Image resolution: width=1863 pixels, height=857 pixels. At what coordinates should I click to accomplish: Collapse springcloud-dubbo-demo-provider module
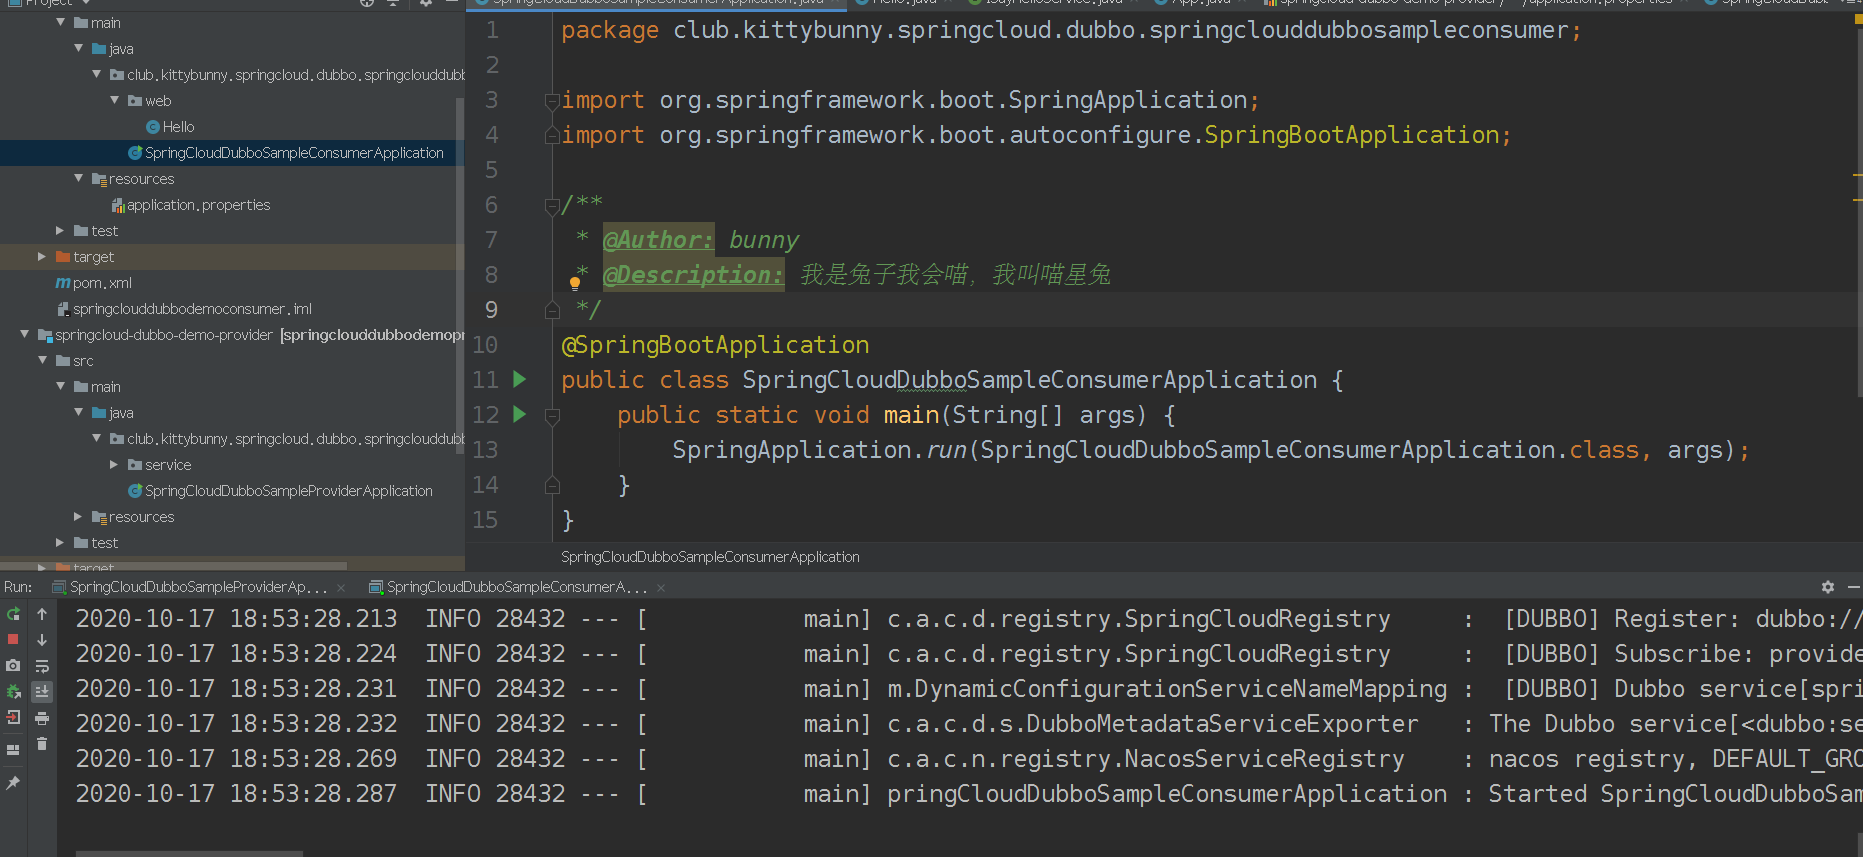click(x=24, y=334)
